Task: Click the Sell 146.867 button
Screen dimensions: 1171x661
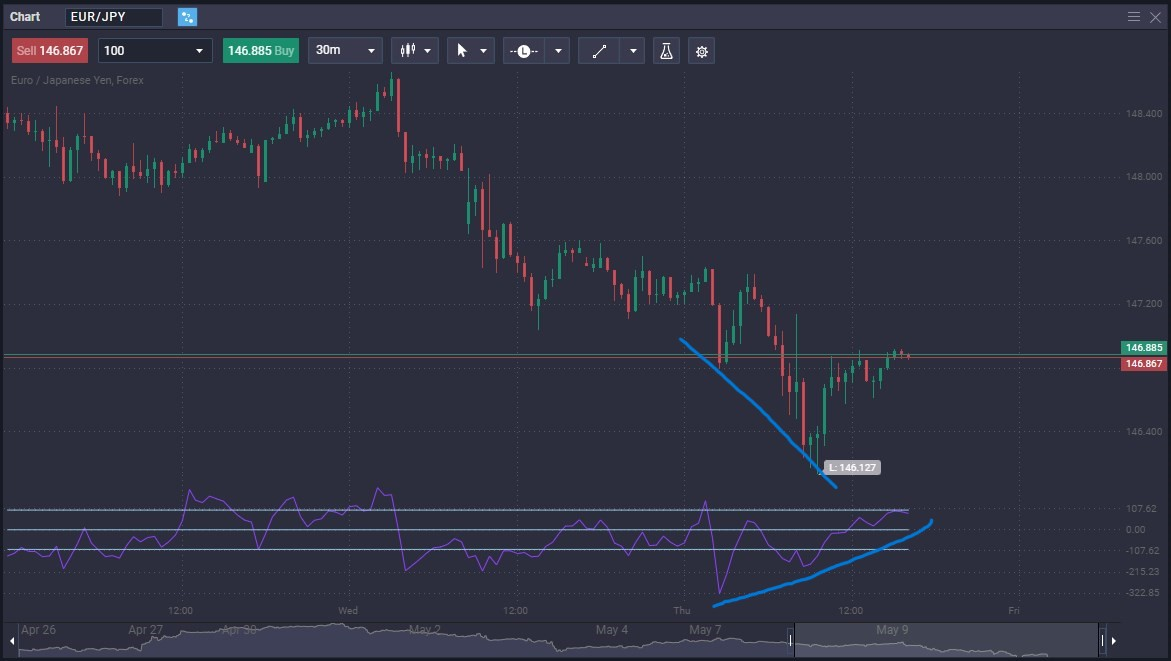Action: [49, 50]
